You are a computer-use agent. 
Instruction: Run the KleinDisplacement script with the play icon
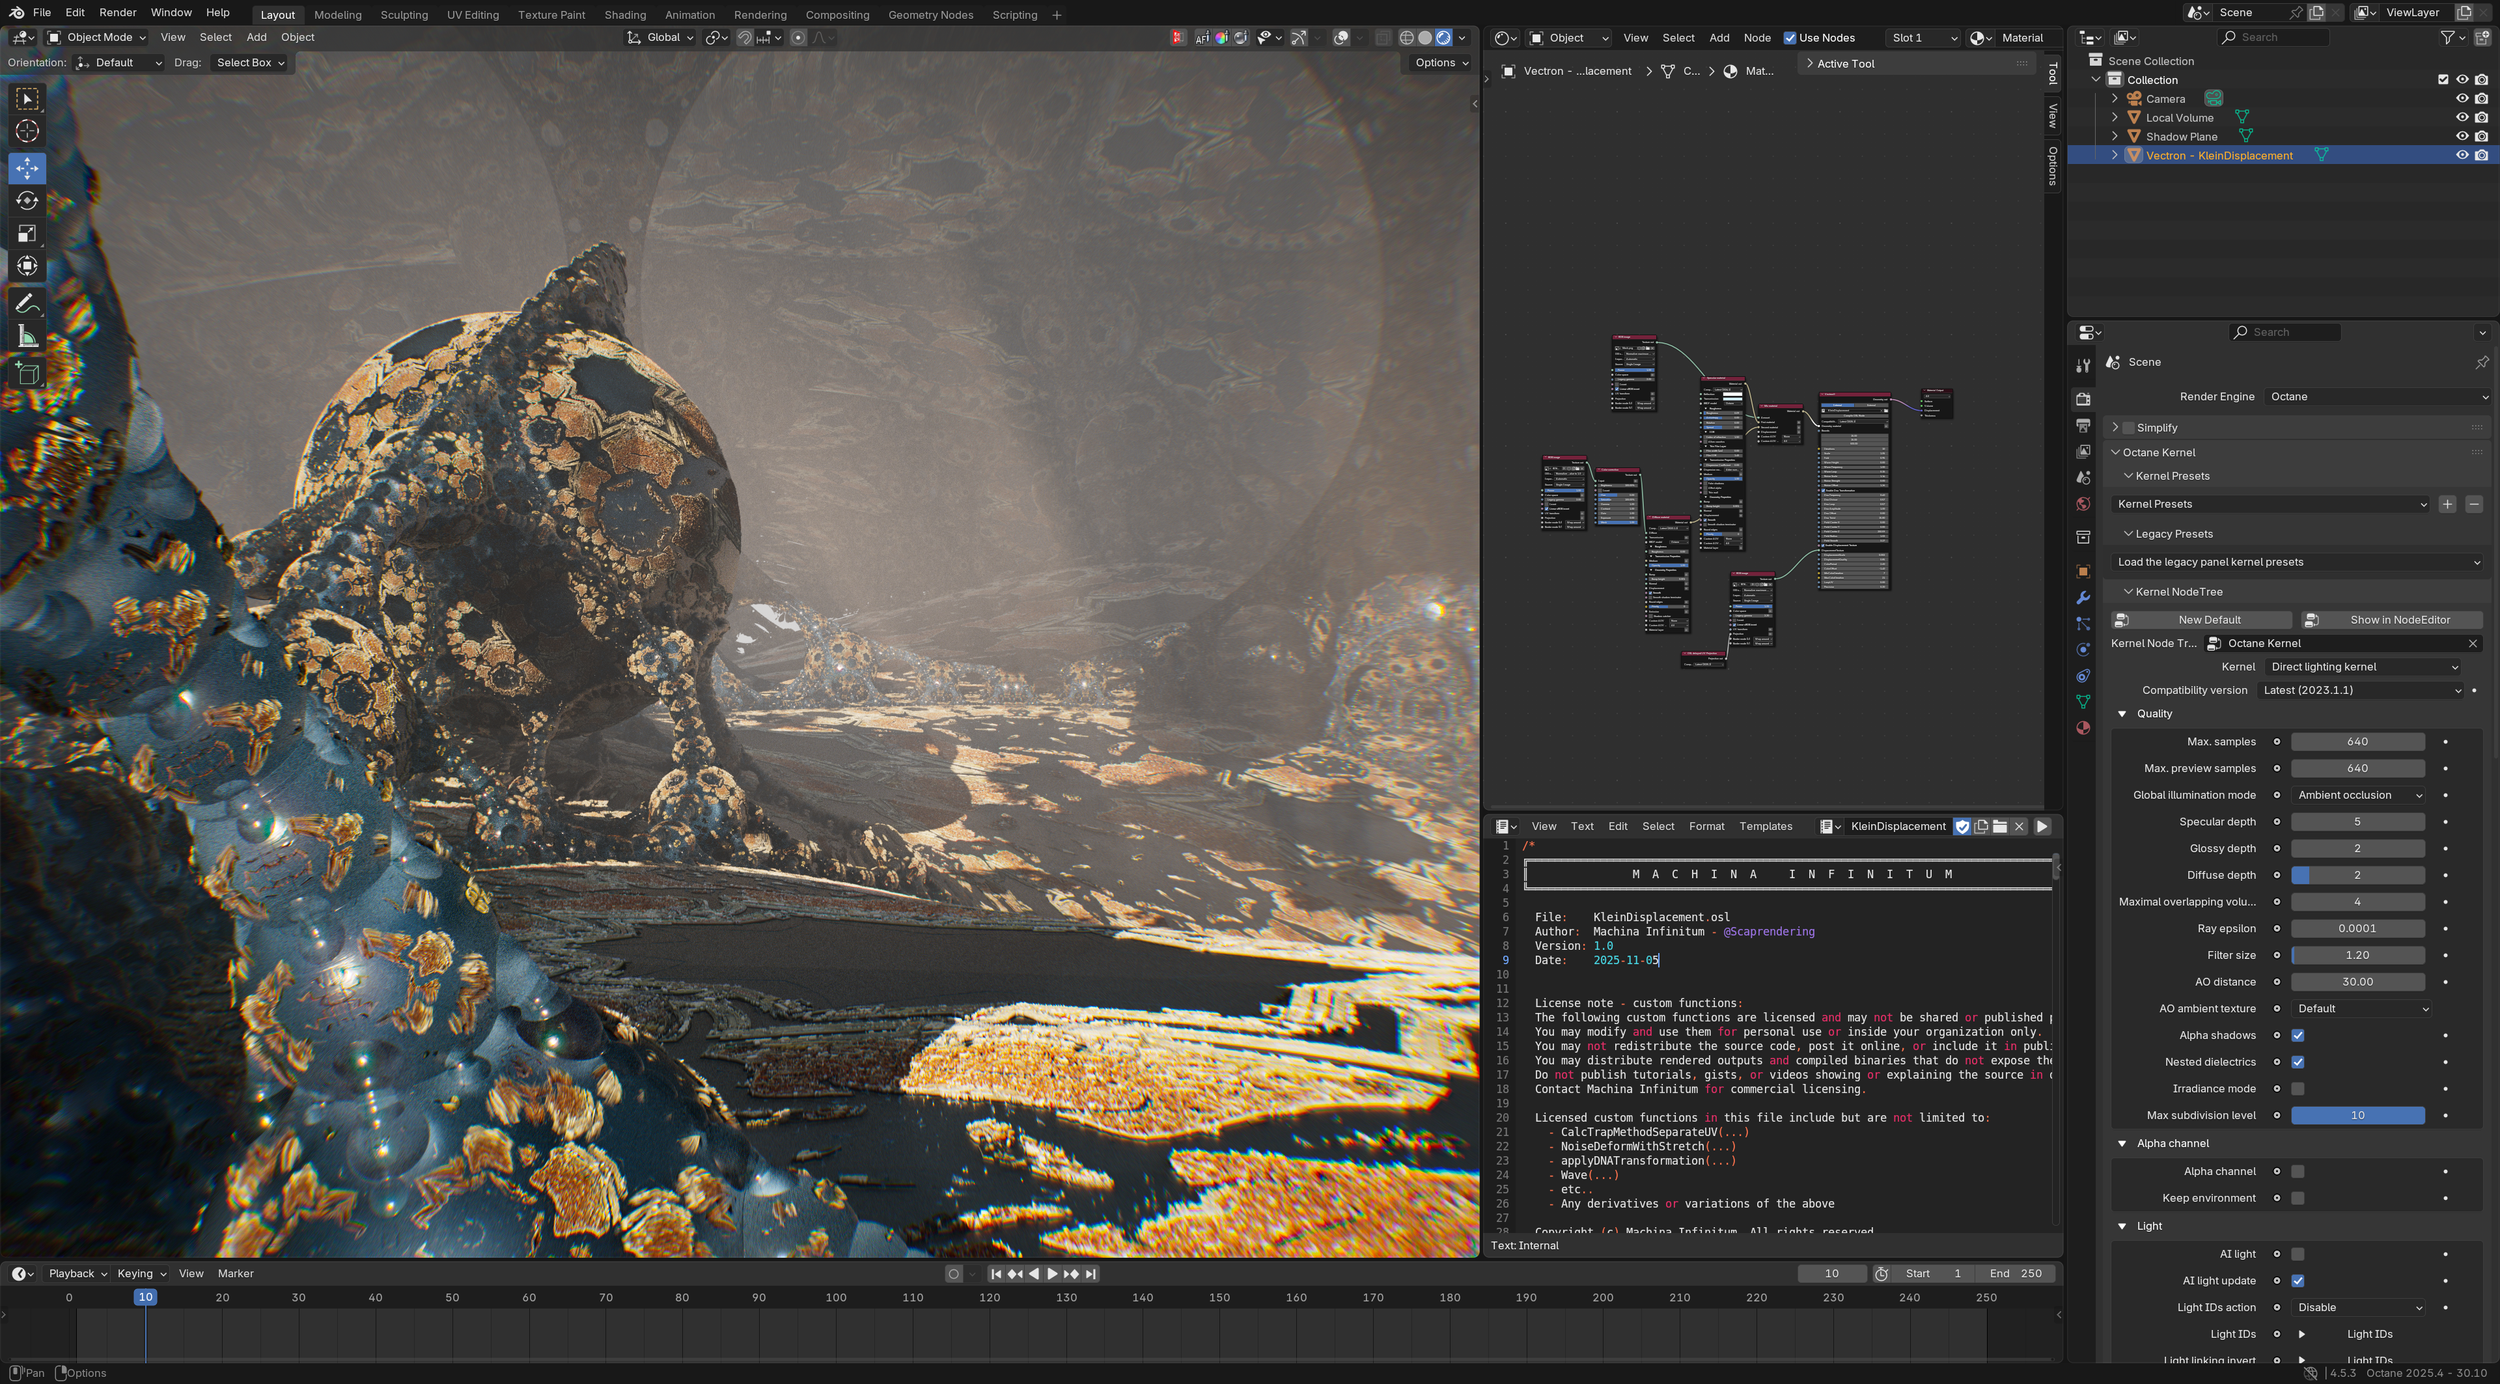click(2042, 826)
